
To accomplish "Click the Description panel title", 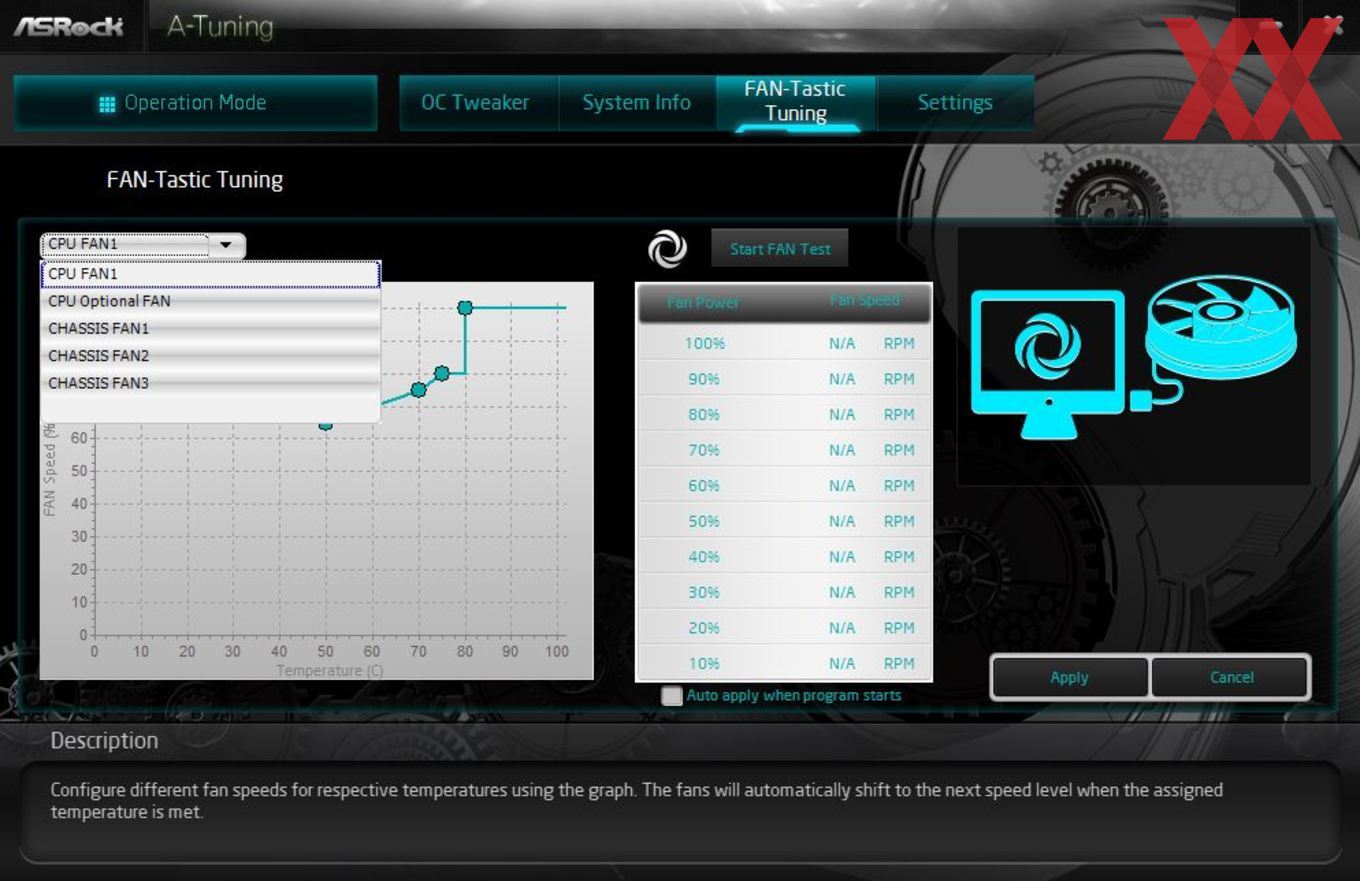I will tap(104, 741).
